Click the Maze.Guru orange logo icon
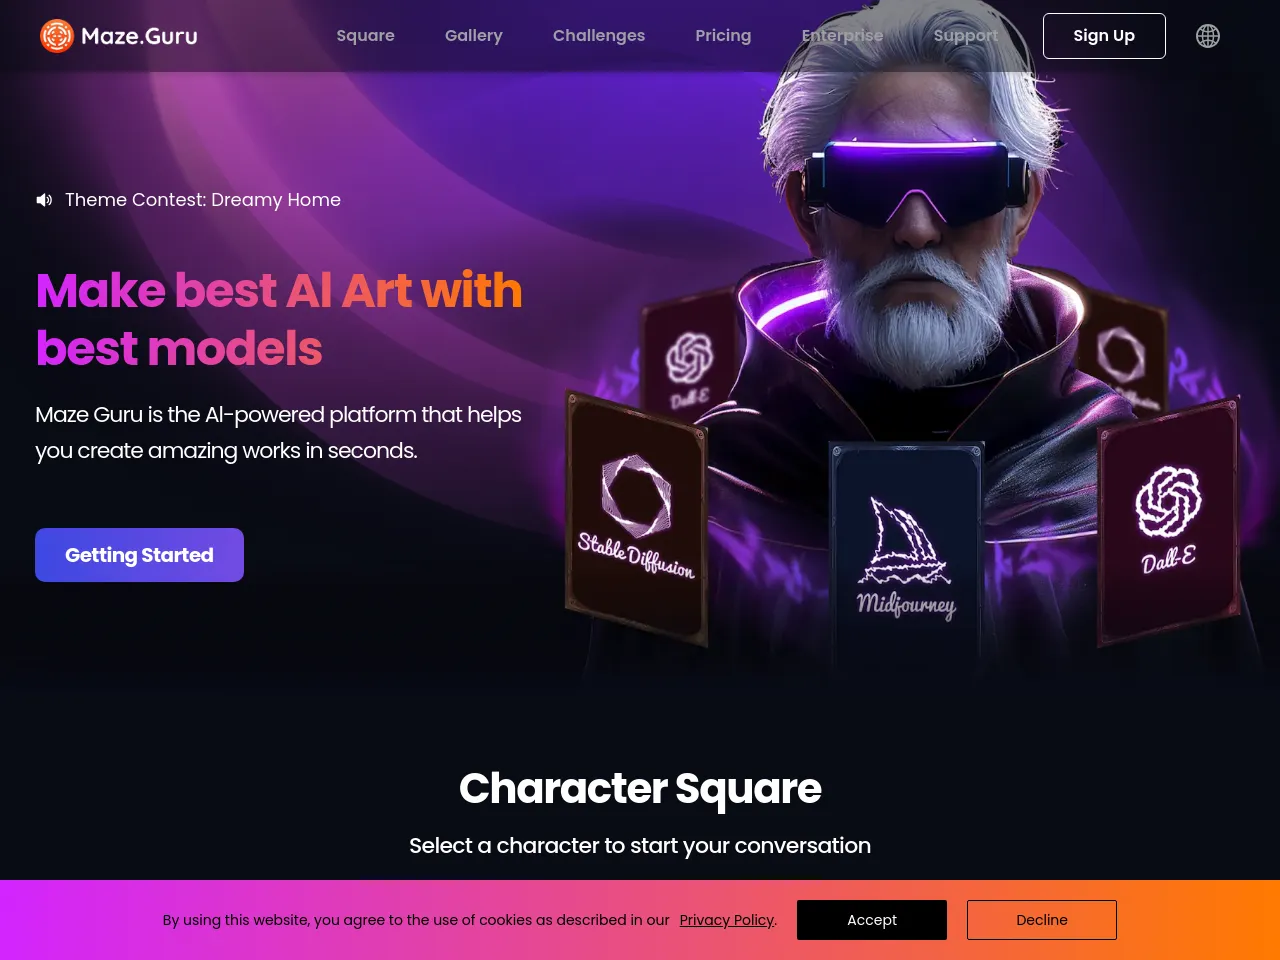1280x960 pixels. point(57,36)
